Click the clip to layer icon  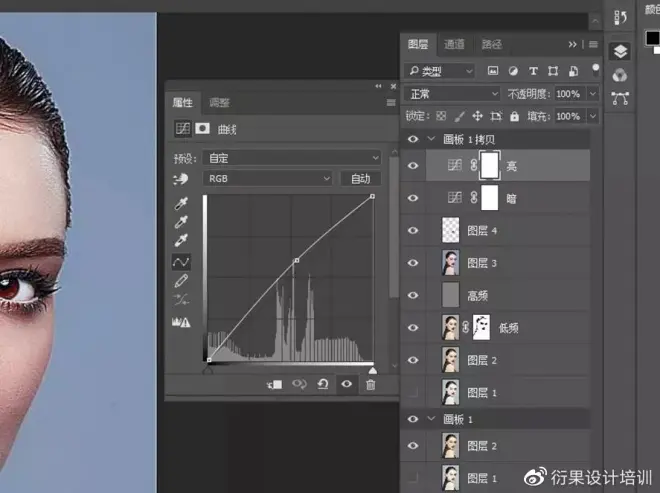(274, 384)
